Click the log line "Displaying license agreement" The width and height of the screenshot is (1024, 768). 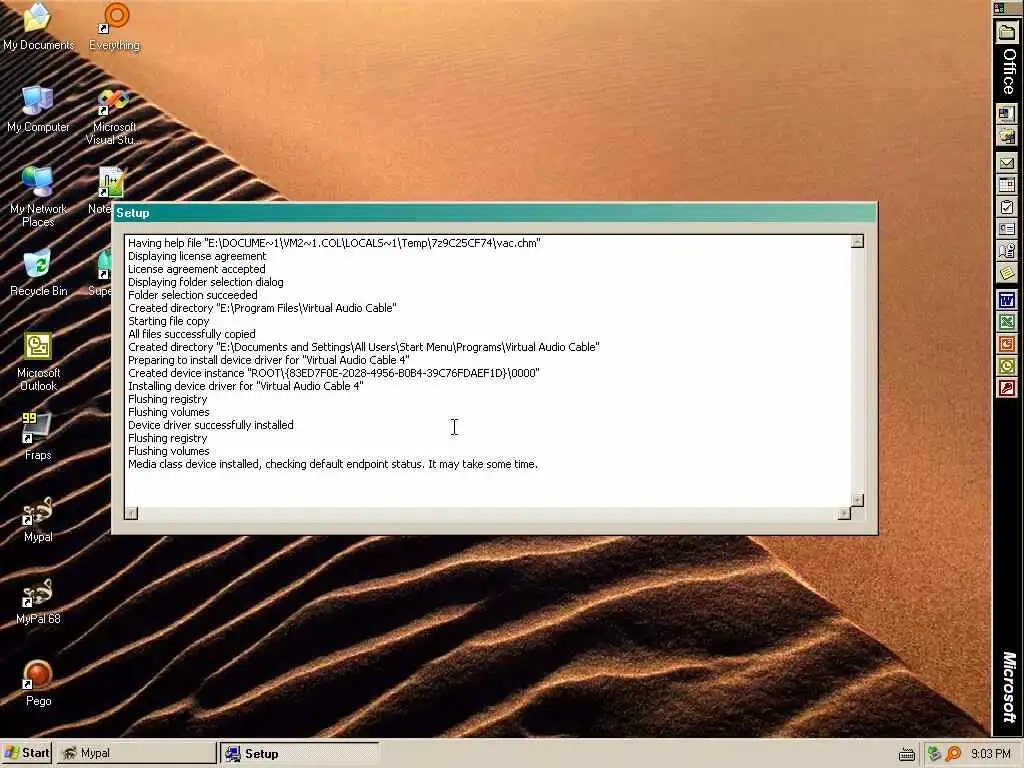point(197,256)
